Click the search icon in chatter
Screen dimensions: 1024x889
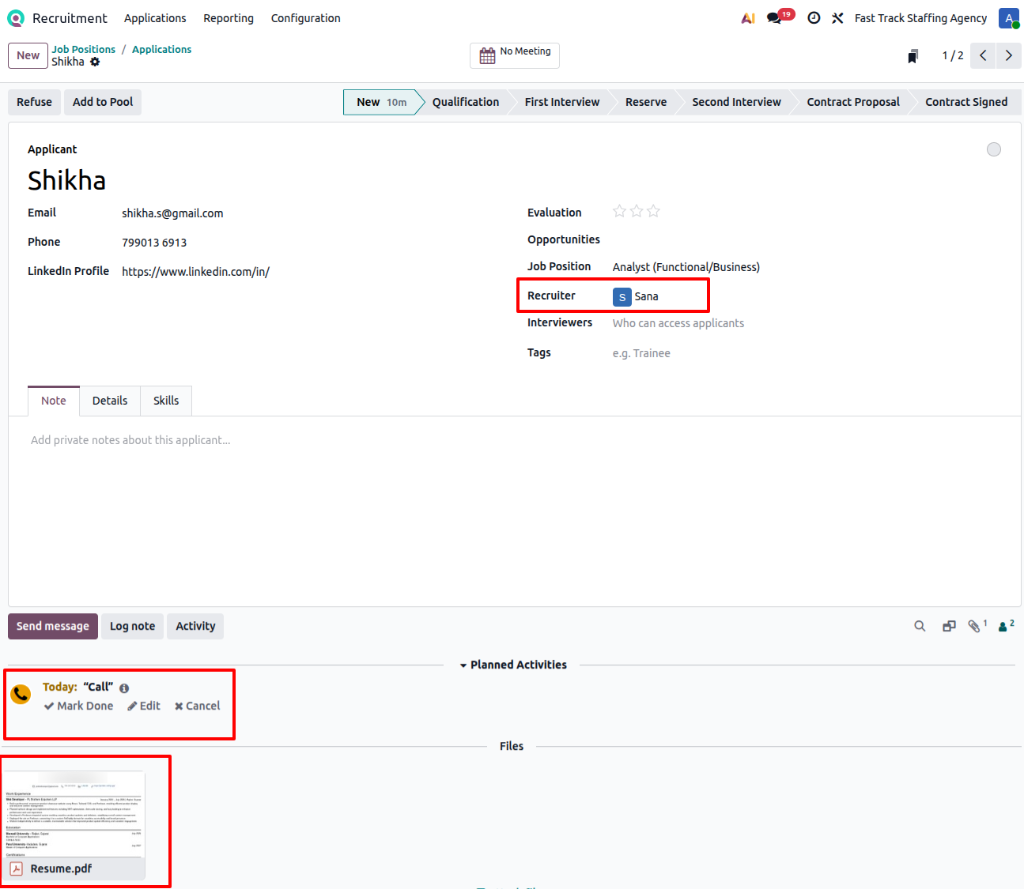[920, 626]
